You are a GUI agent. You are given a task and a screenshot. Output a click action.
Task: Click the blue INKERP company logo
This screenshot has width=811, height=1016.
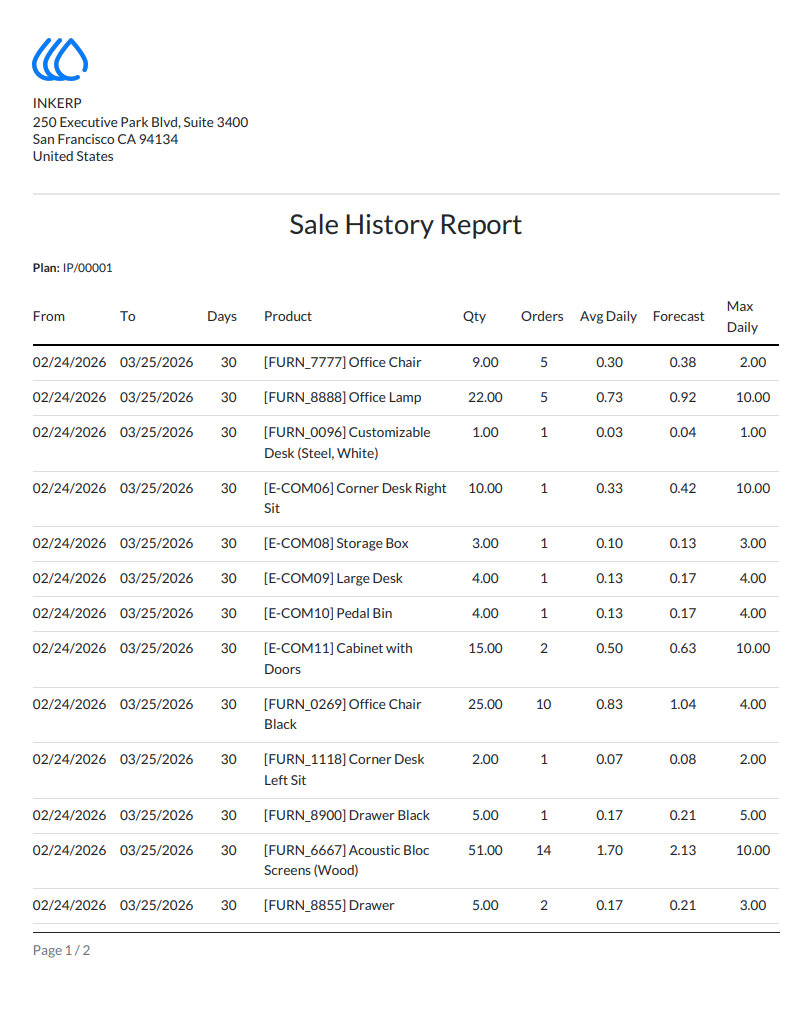[60, 60]
